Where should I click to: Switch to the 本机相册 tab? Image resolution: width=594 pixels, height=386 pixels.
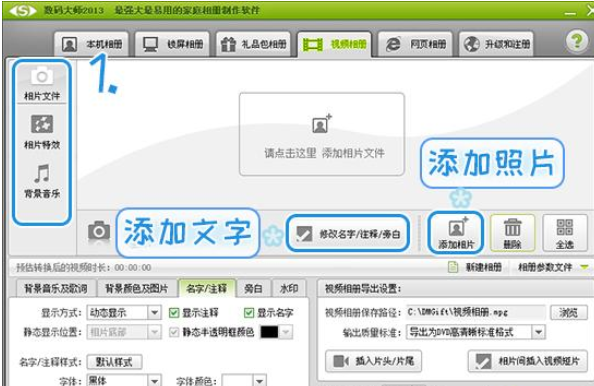point(91,44)
